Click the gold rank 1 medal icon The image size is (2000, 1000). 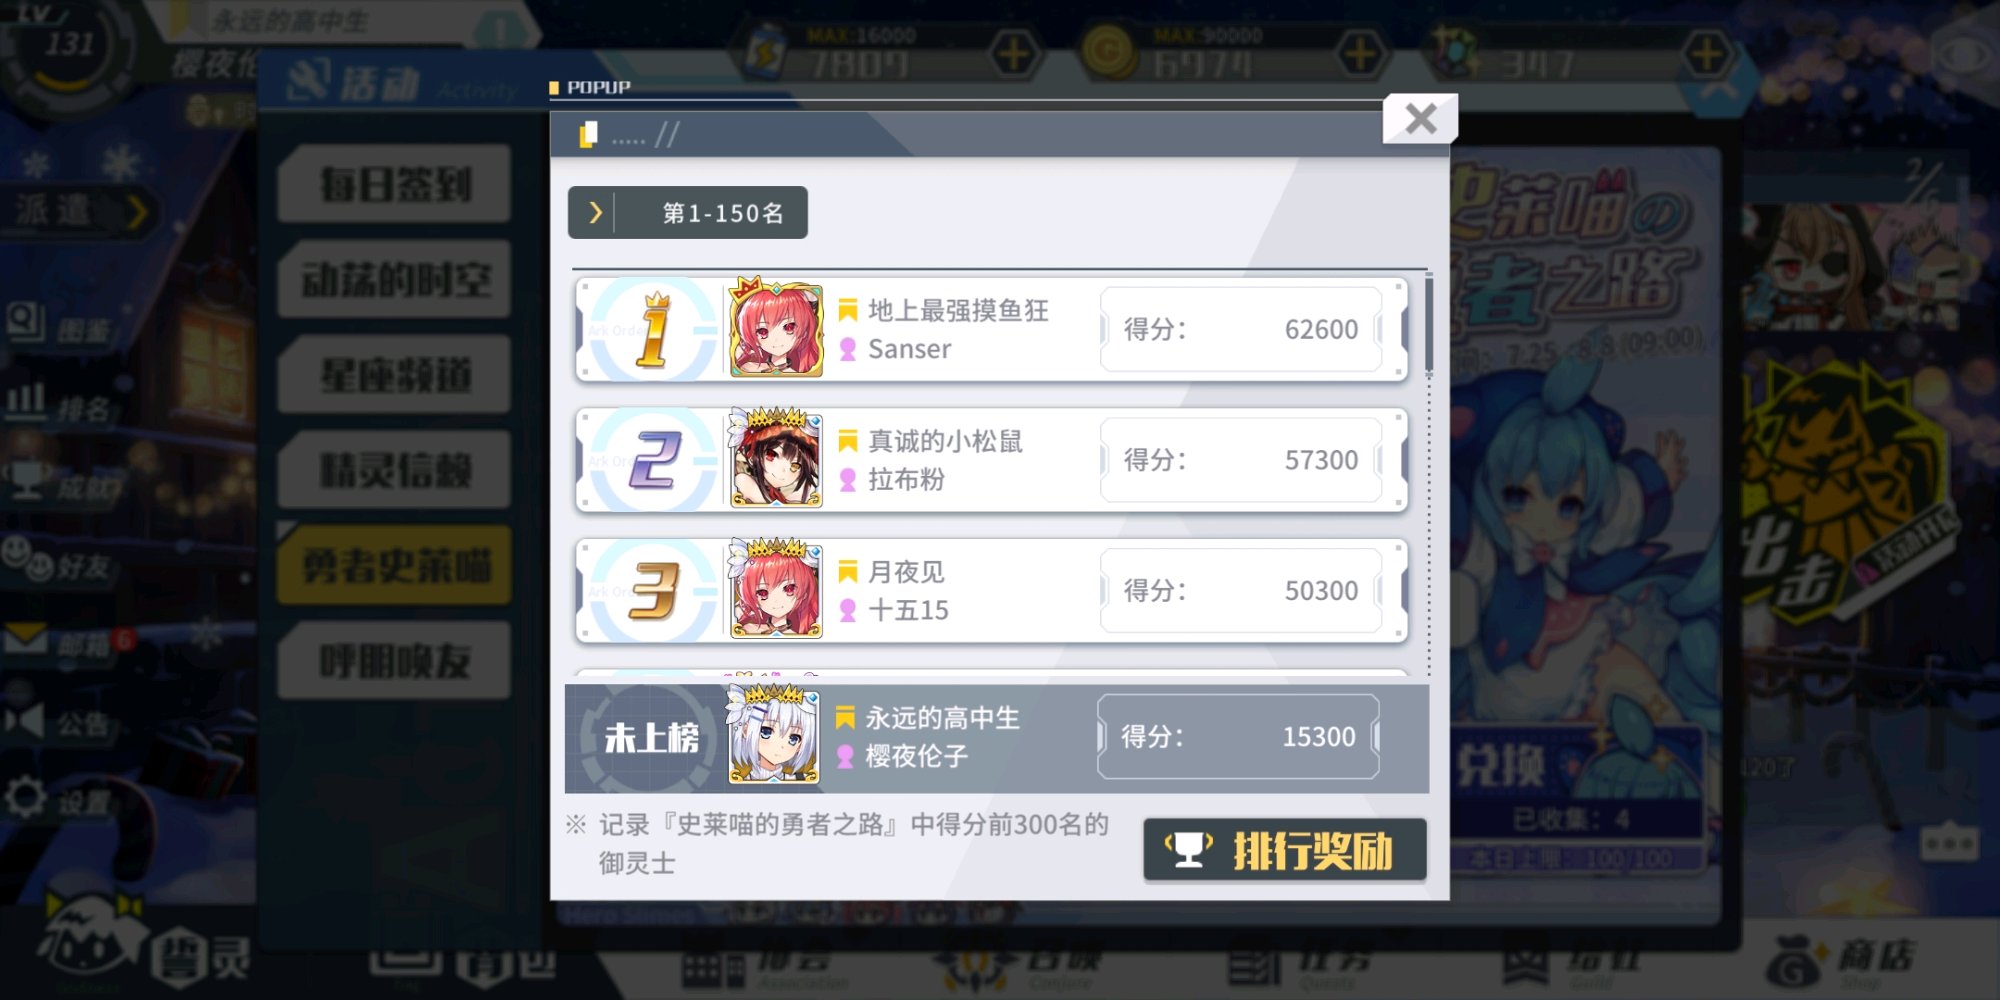[653, 329]
